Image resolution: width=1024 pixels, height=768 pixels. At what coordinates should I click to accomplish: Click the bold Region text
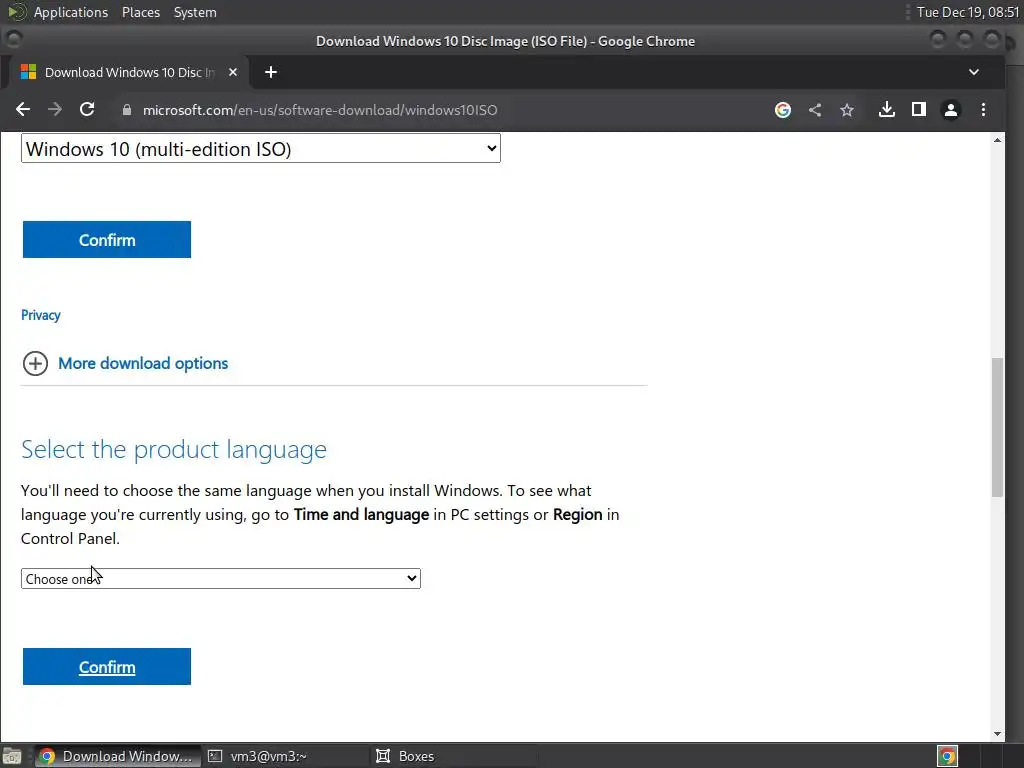[x=577, y=515]
